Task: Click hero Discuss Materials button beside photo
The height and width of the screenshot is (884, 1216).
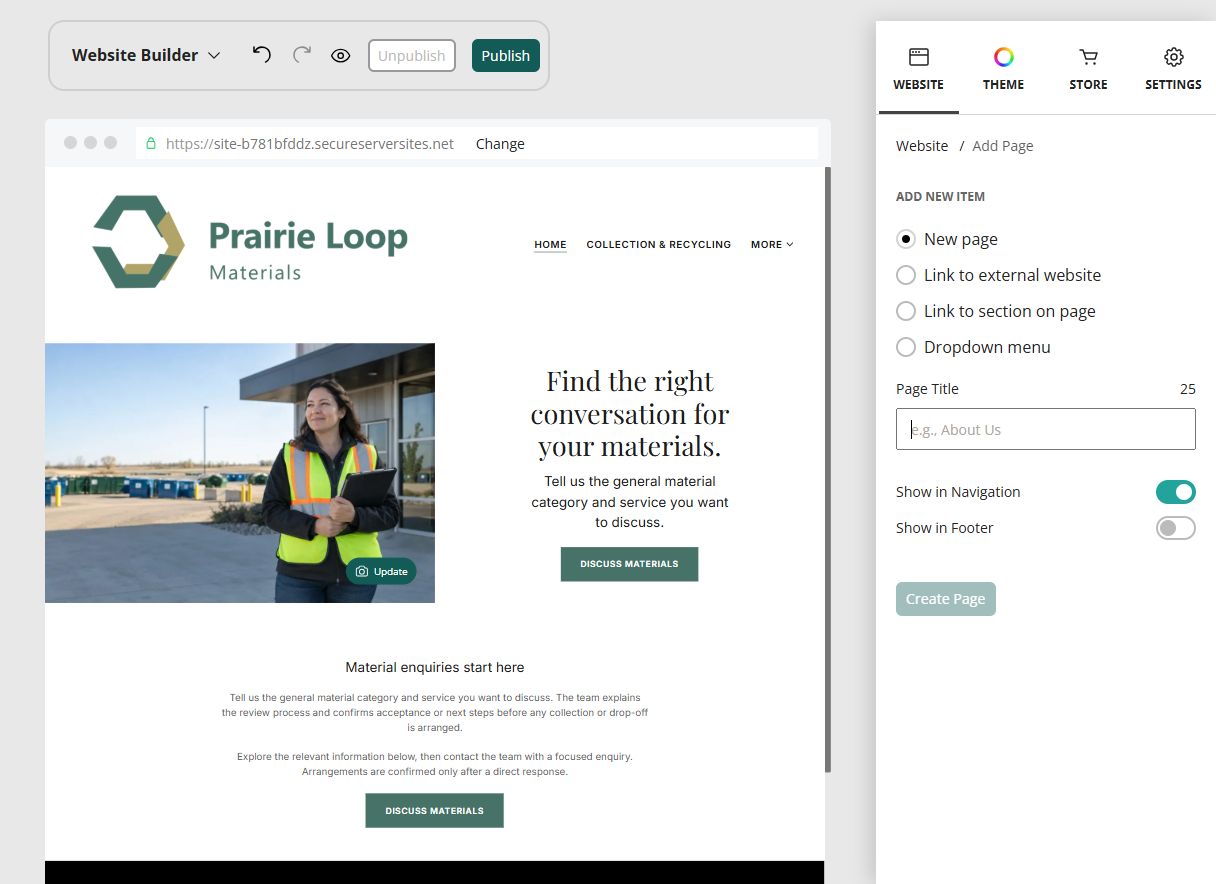Action: click(629, 564)
